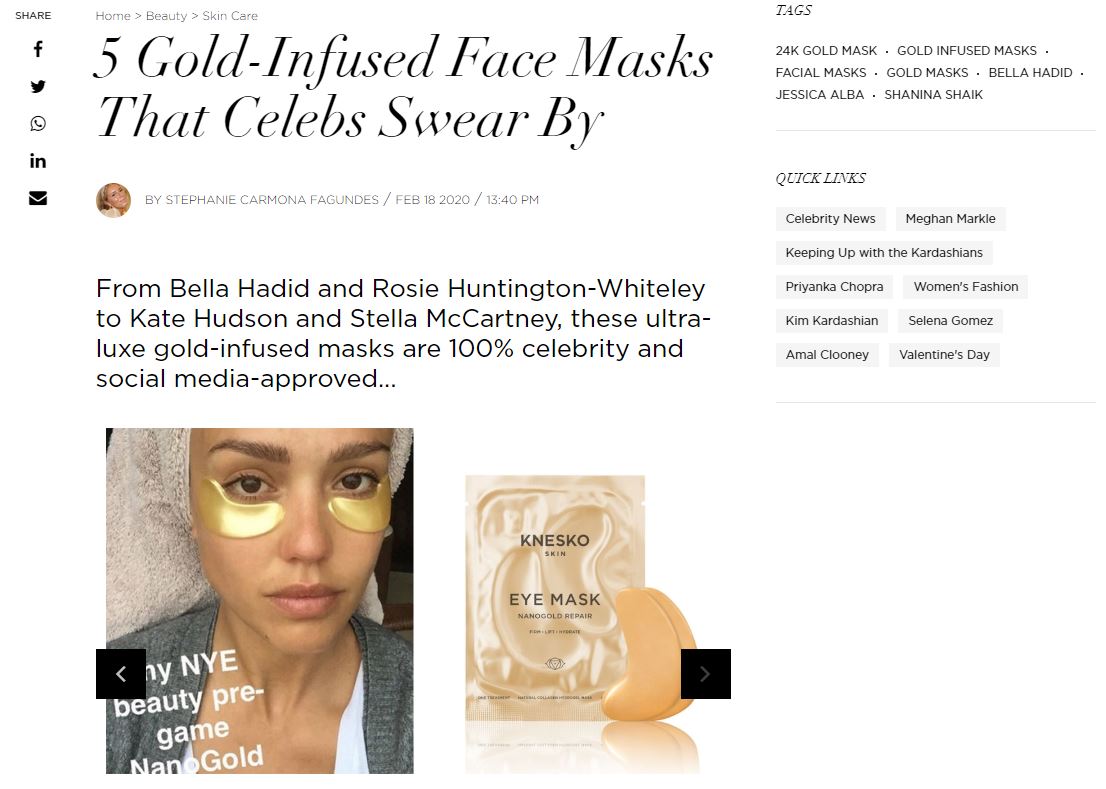The height and width of the screenshot is (789, 1106).
Task: Open the 24K GOLD MASK tag
Action: [826, 51]
